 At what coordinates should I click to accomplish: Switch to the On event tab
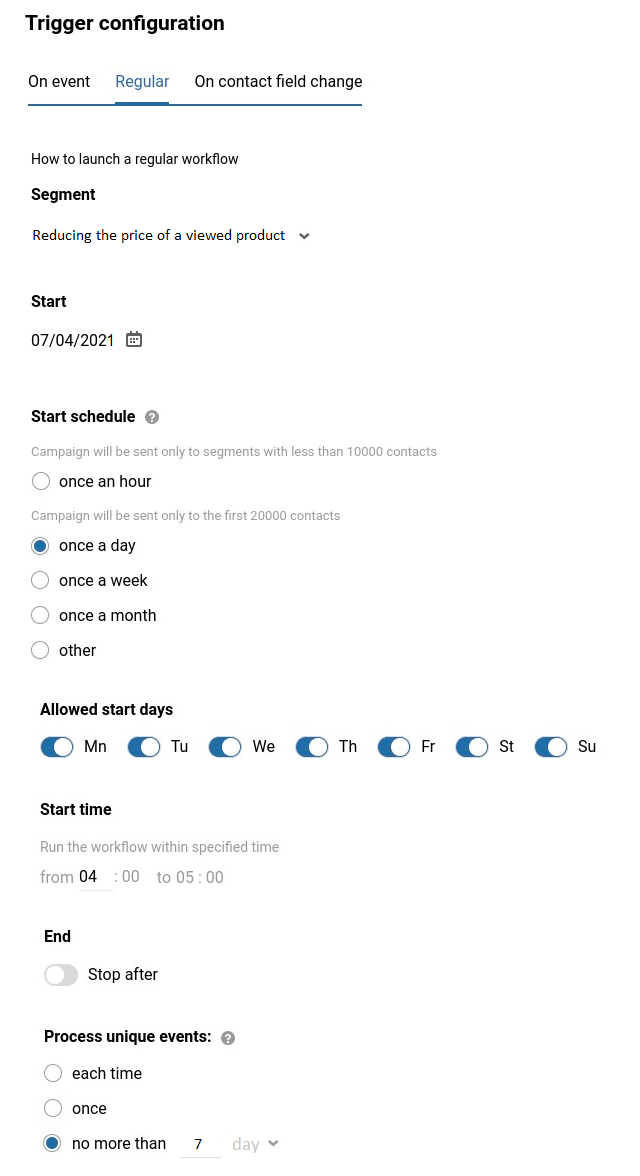coord(59,82)
